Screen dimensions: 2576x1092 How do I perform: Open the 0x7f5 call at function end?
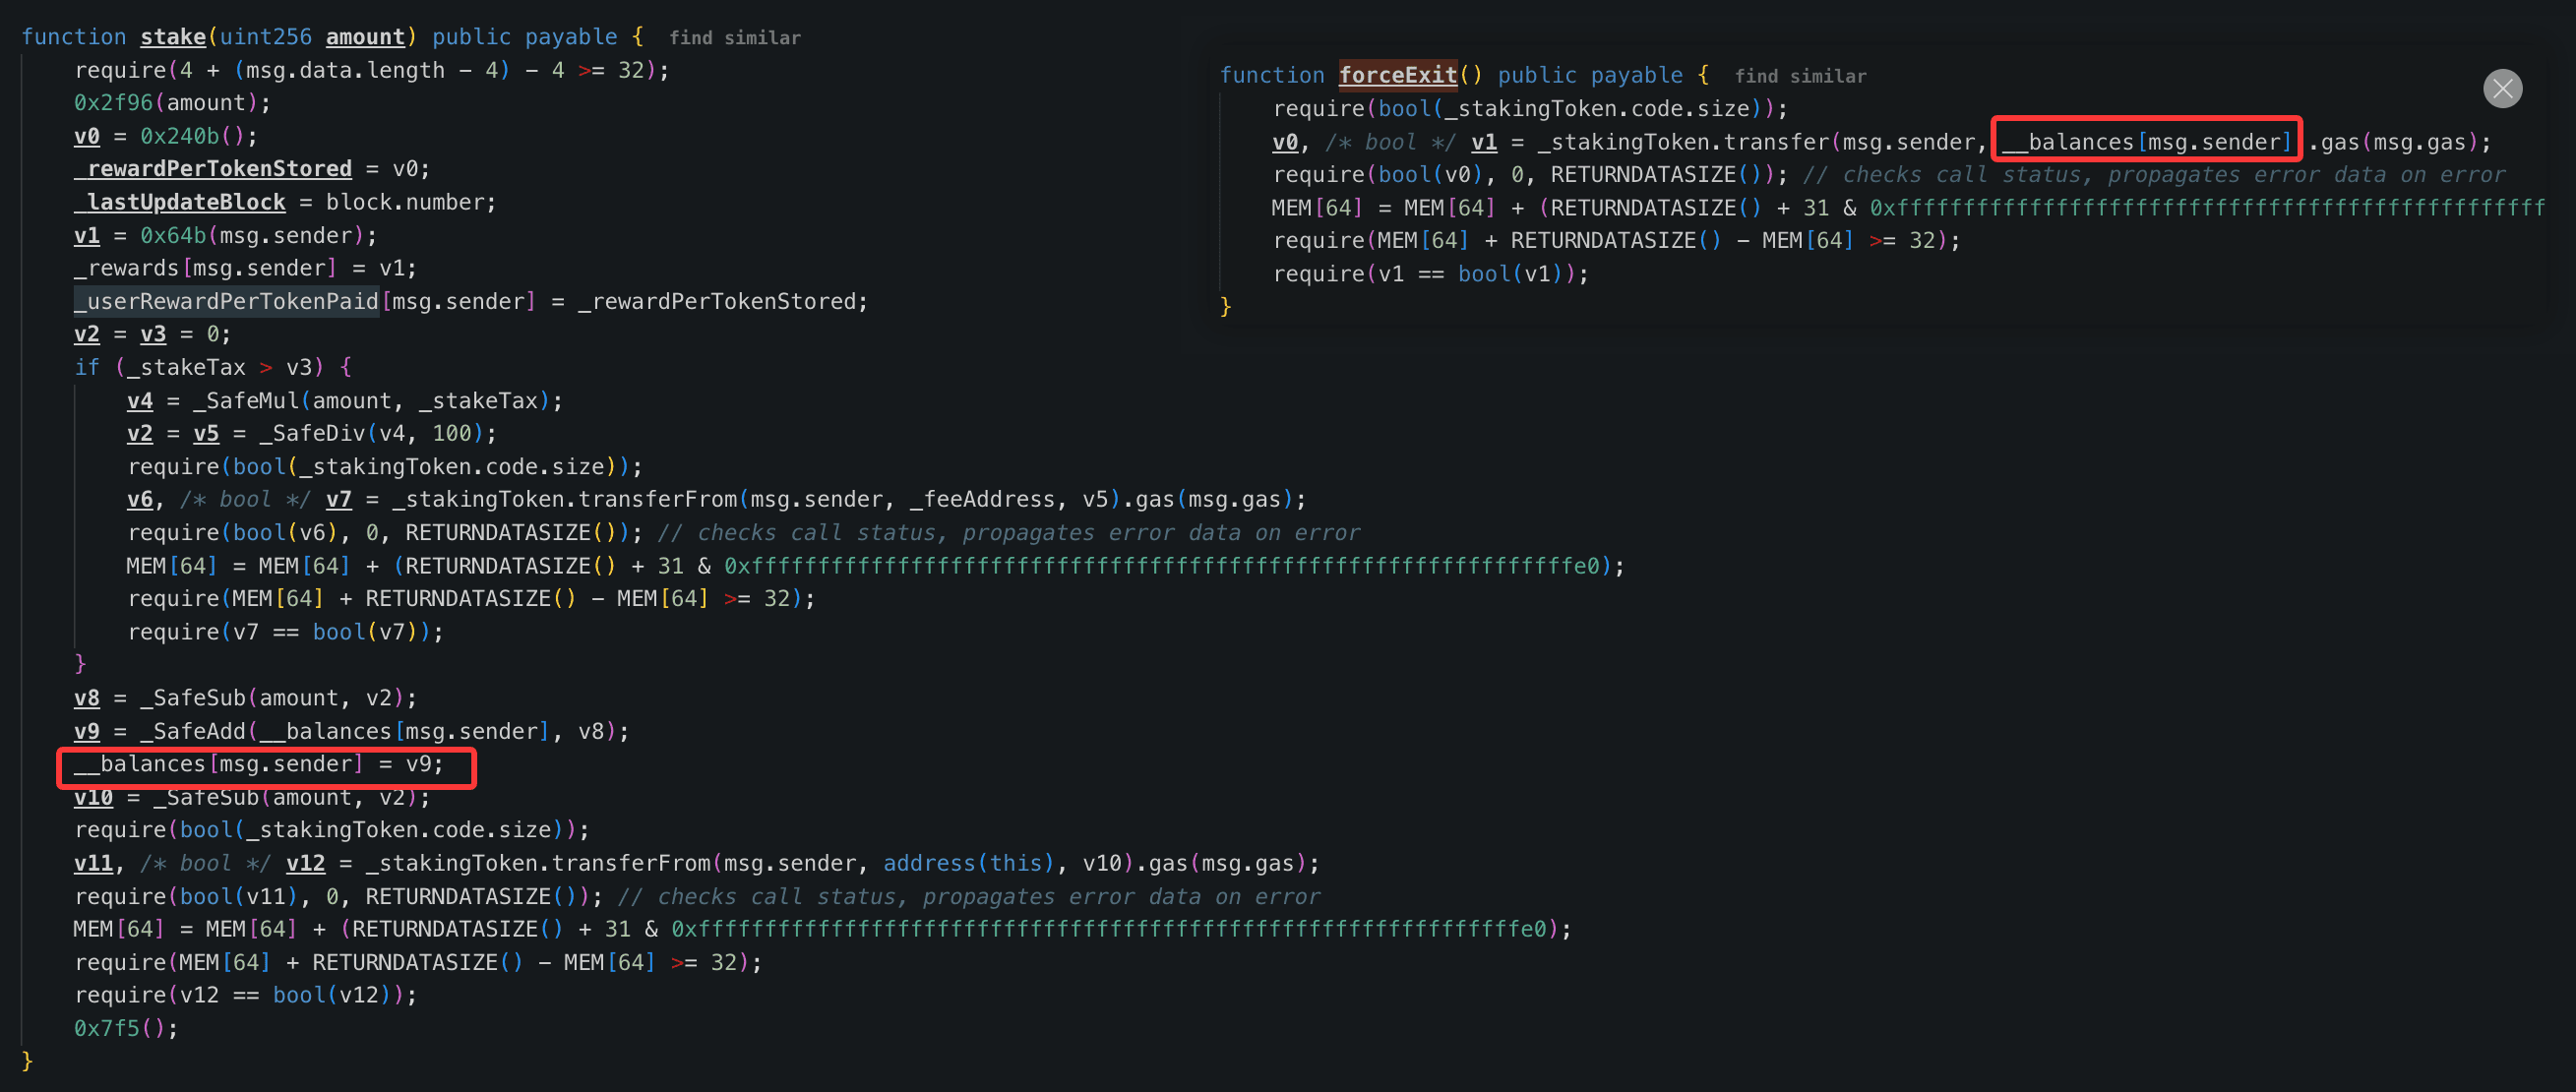(106, 1028)
